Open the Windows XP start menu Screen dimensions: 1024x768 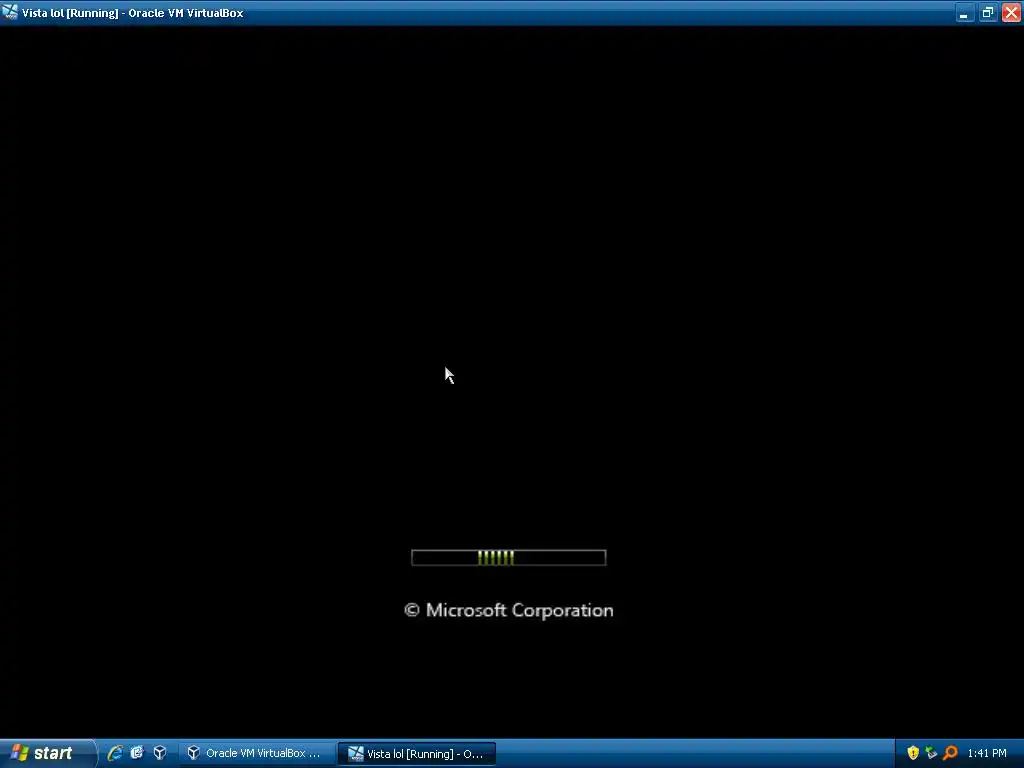tap(47, 753)
